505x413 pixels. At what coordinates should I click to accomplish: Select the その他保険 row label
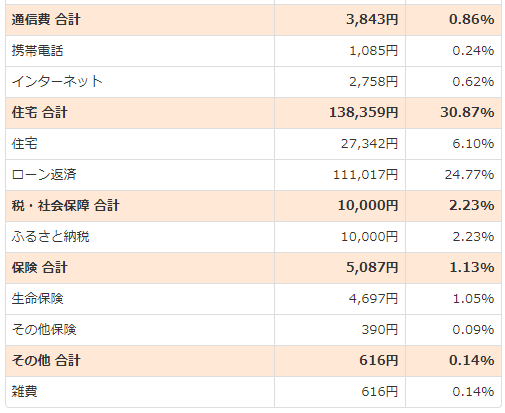44,330
